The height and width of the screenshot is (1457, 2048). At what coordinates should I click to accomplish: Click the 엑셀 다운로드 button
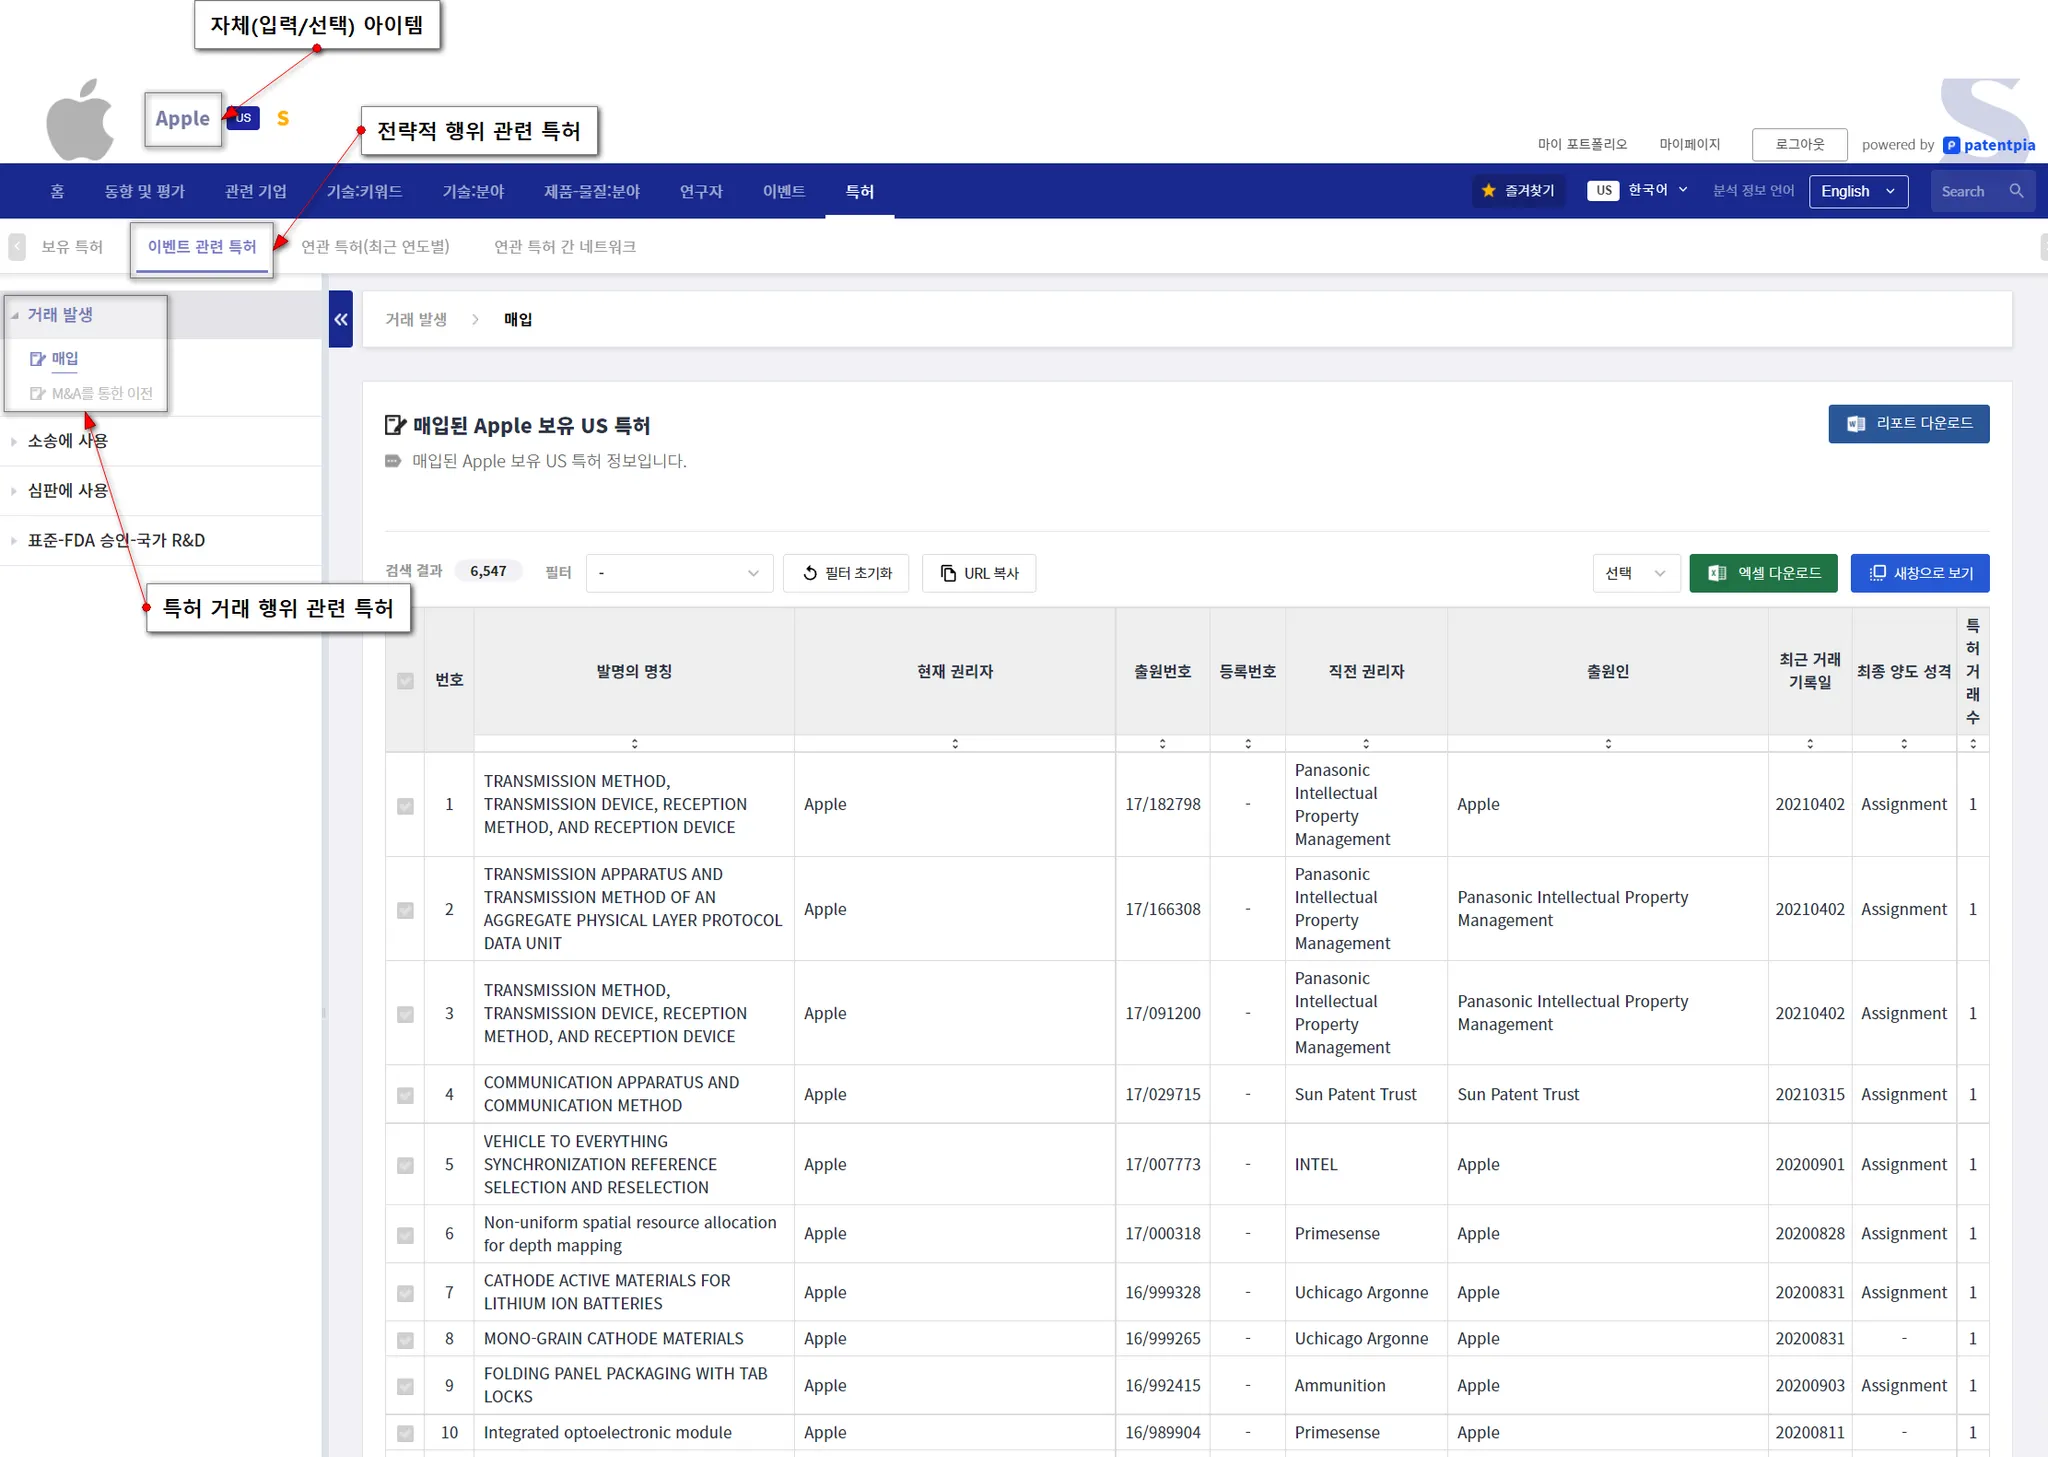pyautogui.click(x=1763, y=573)
